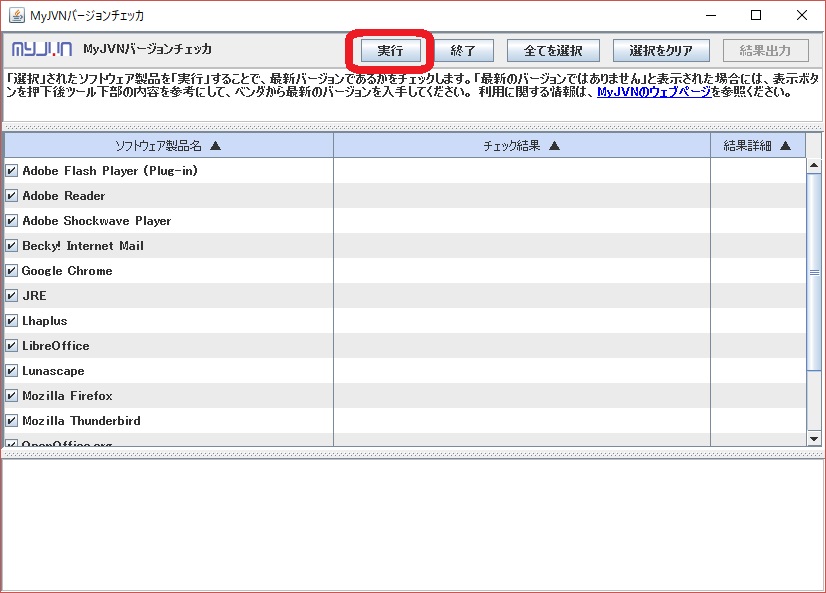Toggle the JRE checkbox
This screenshot has width=826, height=593.
(x=12, y=295)
